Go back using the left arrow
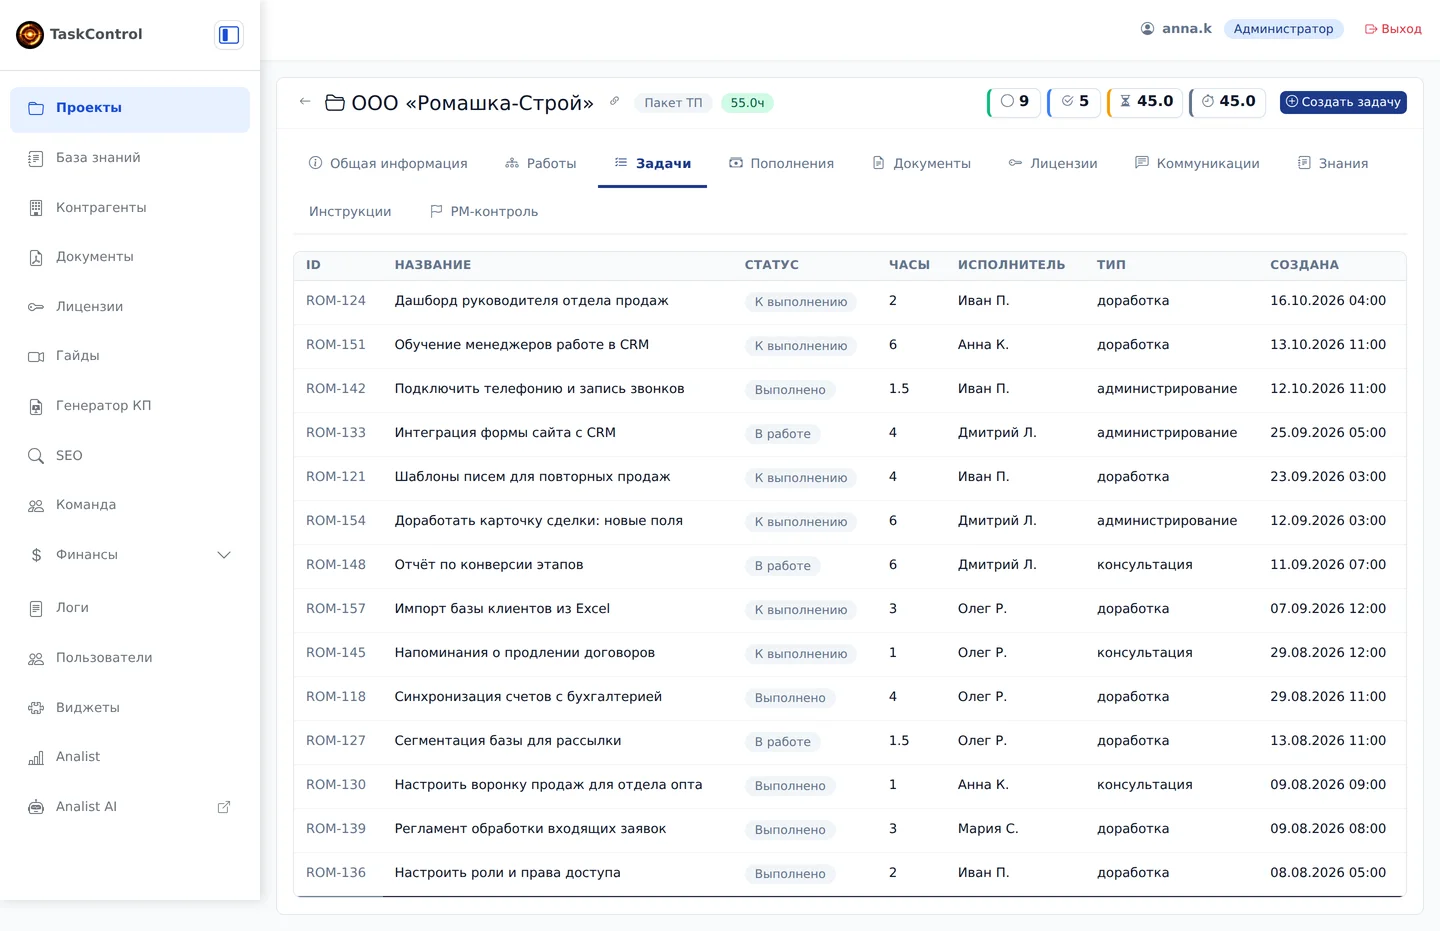This screenshot has height=931, width=1440. coord(305,102)
